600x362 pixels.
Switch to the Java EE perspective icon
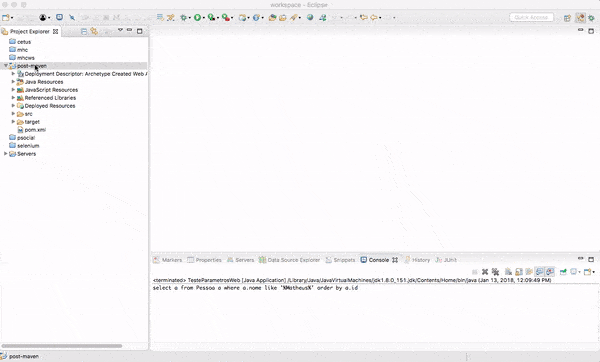coord(580,18)
